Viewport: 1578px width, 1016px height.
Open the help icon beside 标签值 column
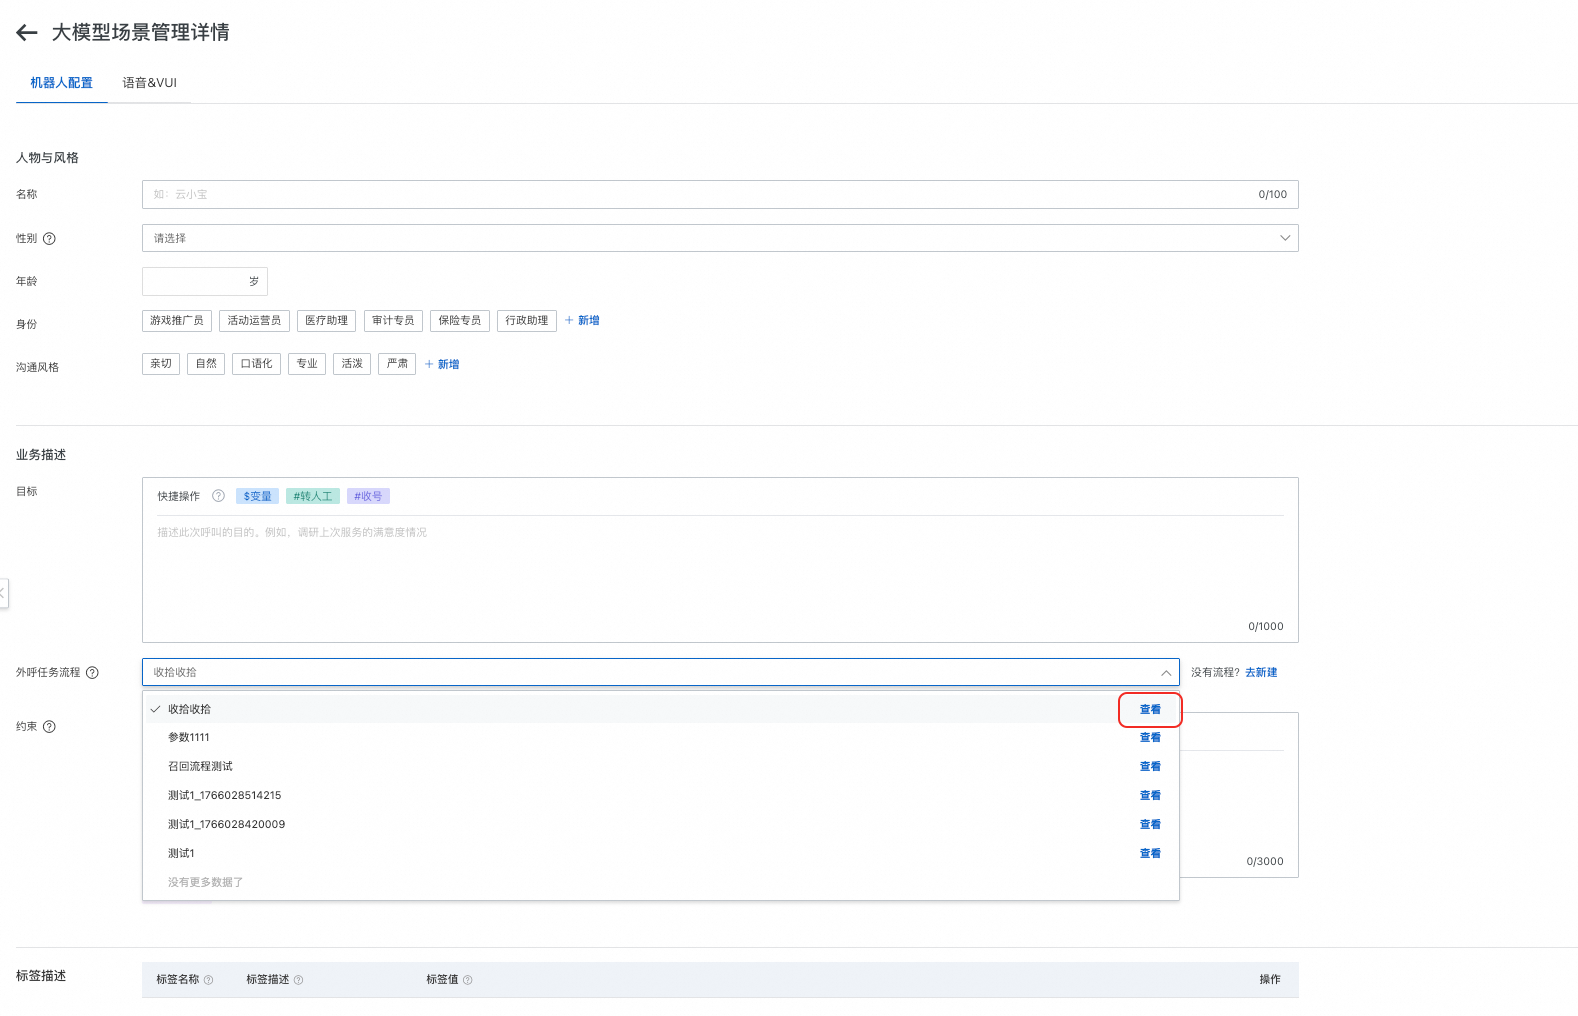(467, 980)
